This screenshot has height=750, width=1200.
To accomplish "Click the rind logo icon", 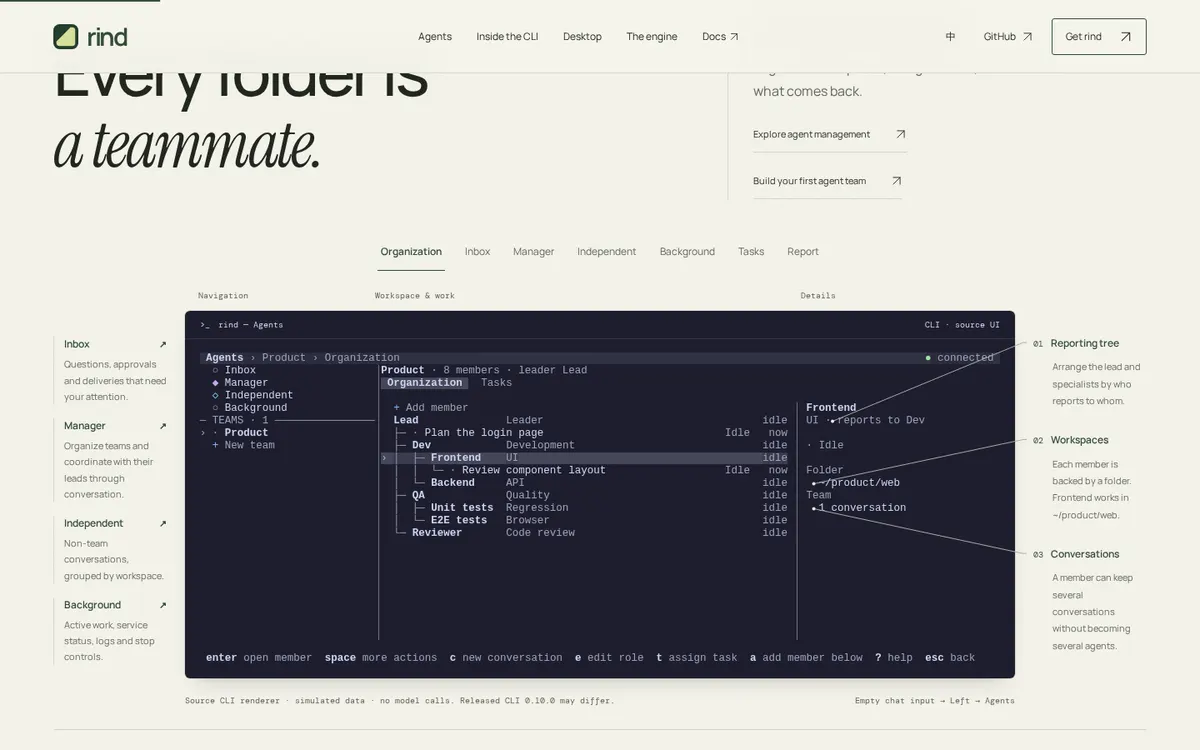I will (66, 37).
